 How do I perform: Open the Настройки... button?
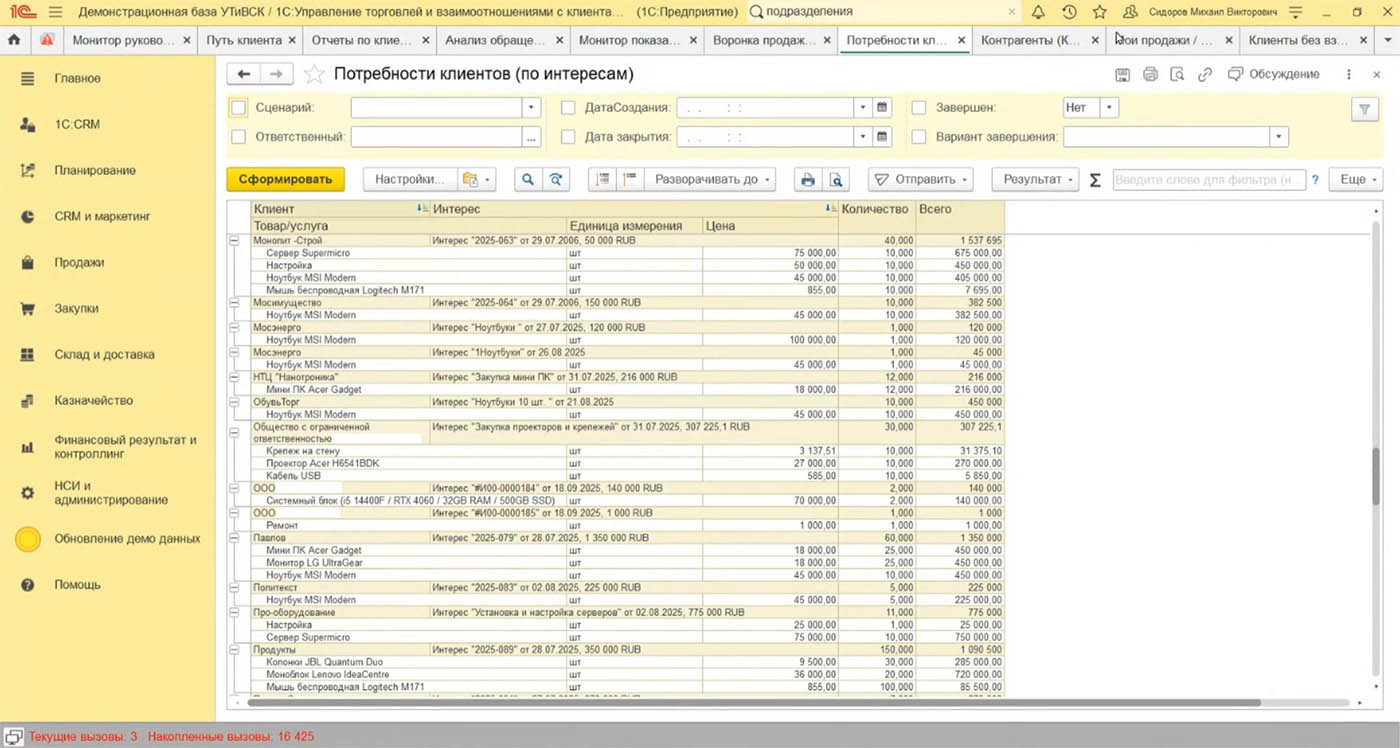(409, 180)
